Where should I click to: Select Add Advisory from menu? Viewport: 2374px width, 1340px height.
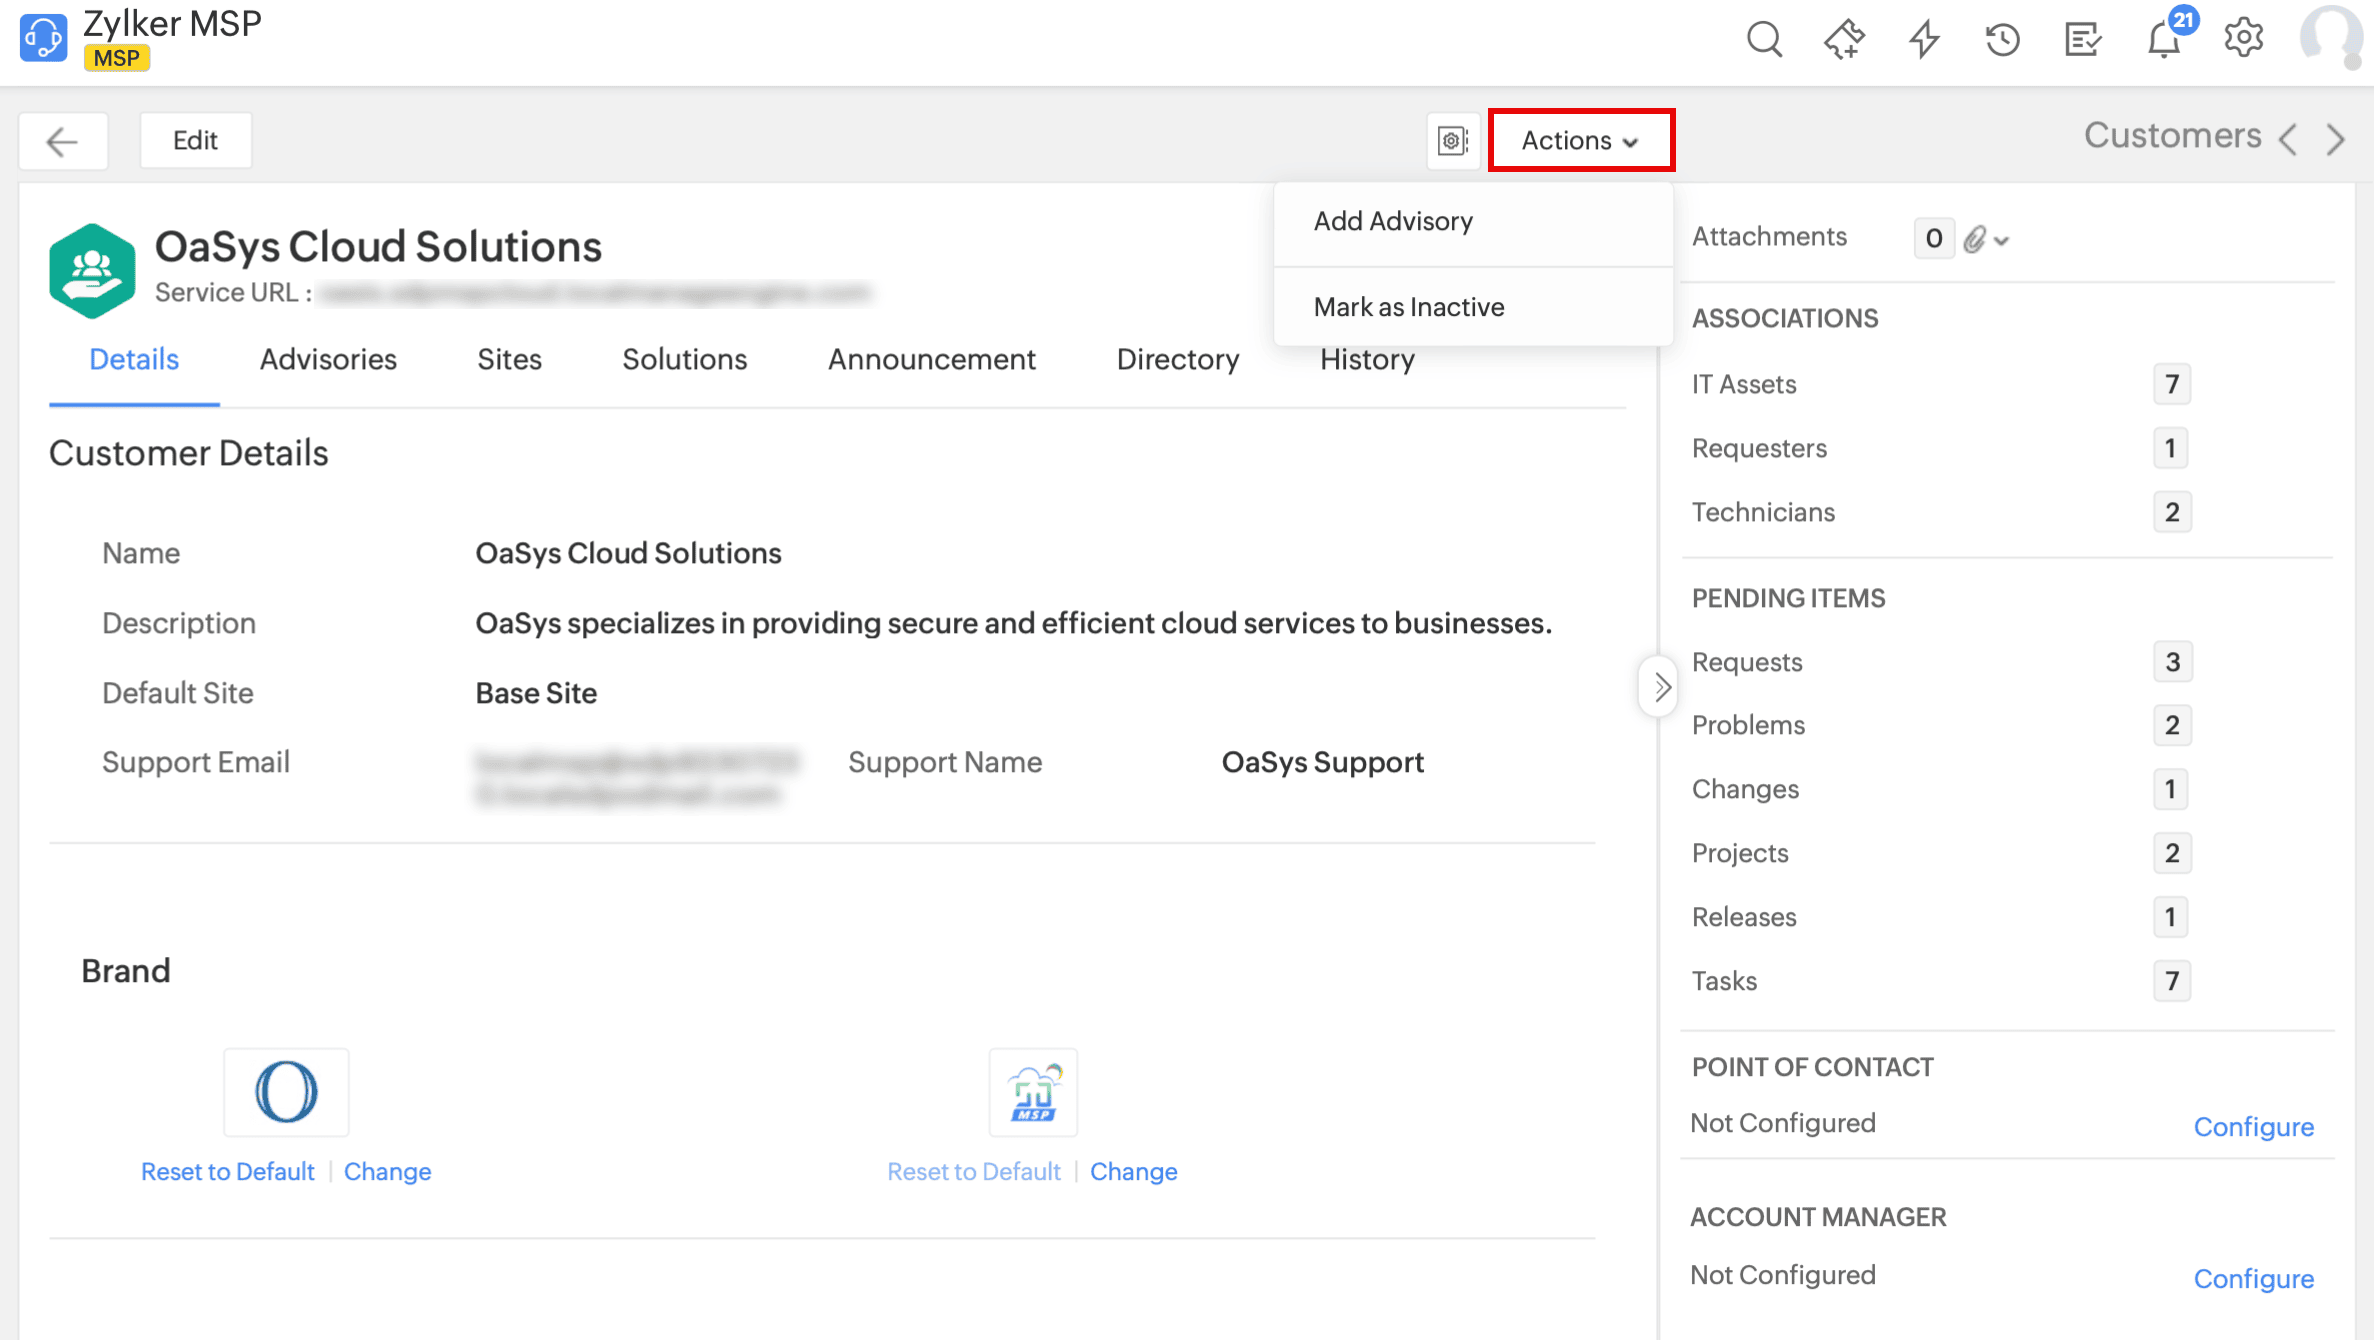[1393, 221]
